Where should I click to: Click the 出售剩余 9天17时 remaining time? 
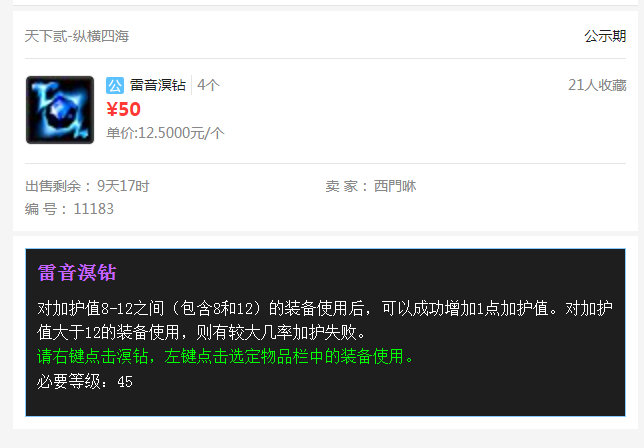[x=87, y=186]
